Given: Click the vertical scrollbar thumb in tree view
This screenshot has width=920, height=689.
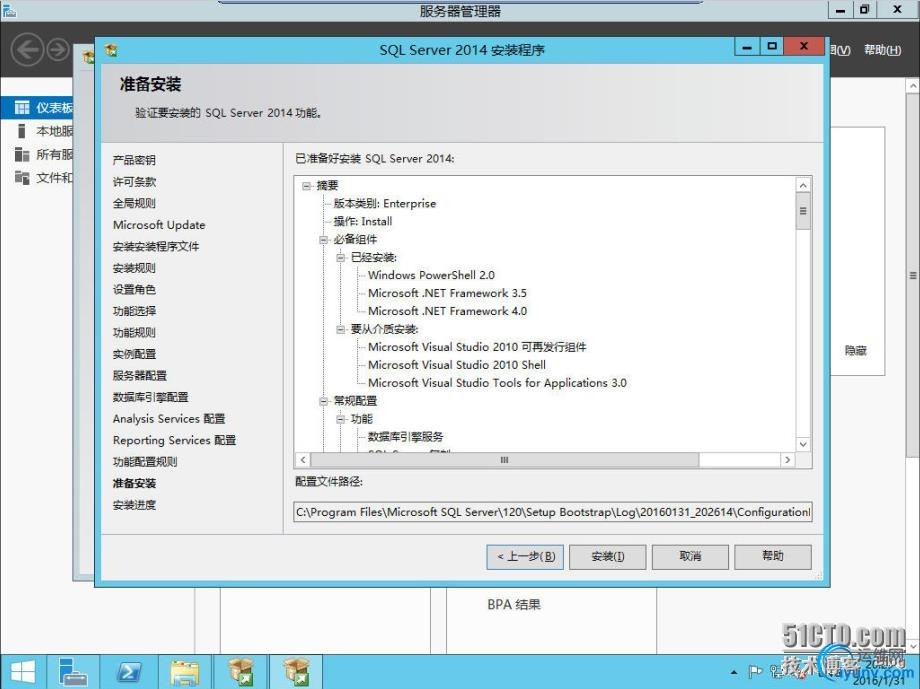Looking at the screenshot, I should click(803, 211).
